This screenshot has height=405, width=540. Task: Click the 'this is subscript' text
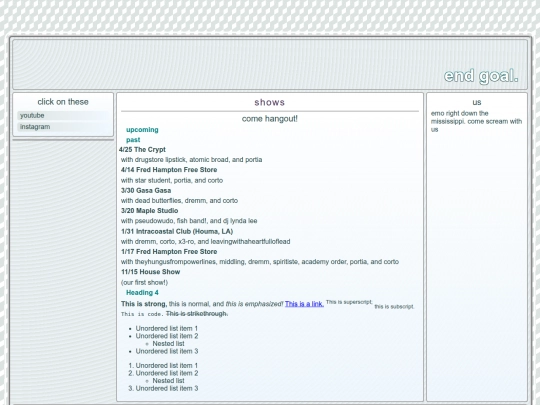click(x=394, y=307)
